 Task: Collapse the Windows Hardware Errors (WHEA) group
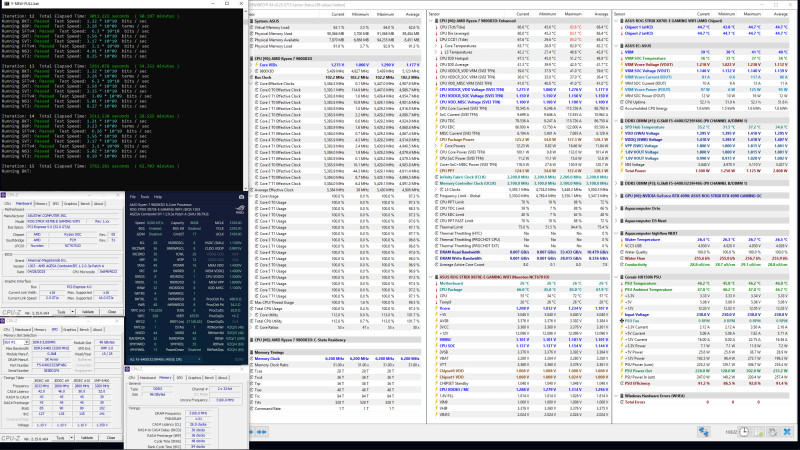616,396
